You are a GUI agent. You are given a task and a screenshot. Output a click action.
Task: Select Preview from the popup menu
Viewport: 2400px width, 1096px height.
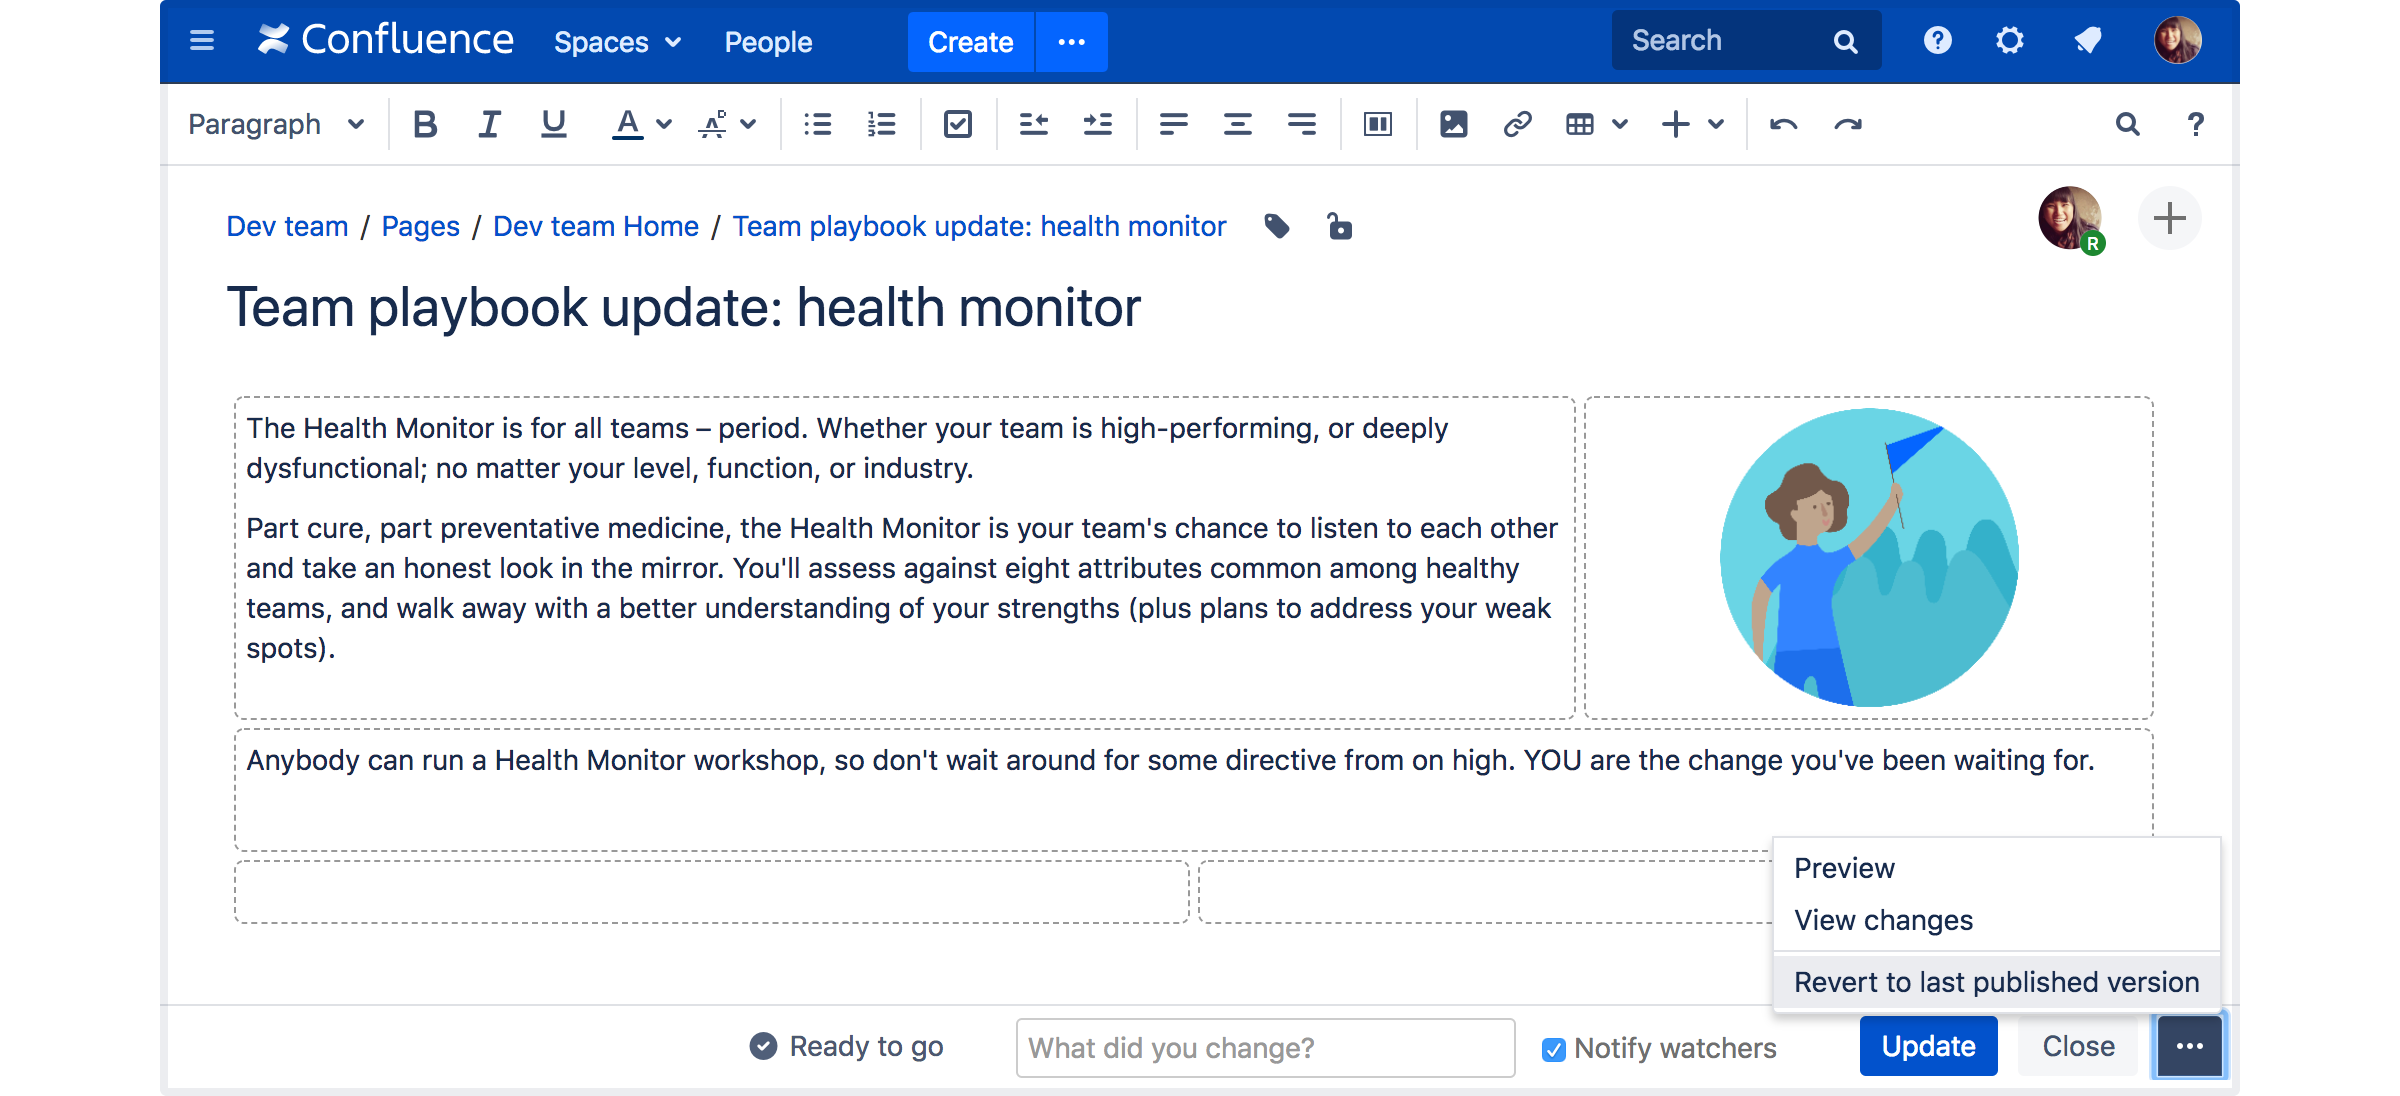click(1844, 868)
